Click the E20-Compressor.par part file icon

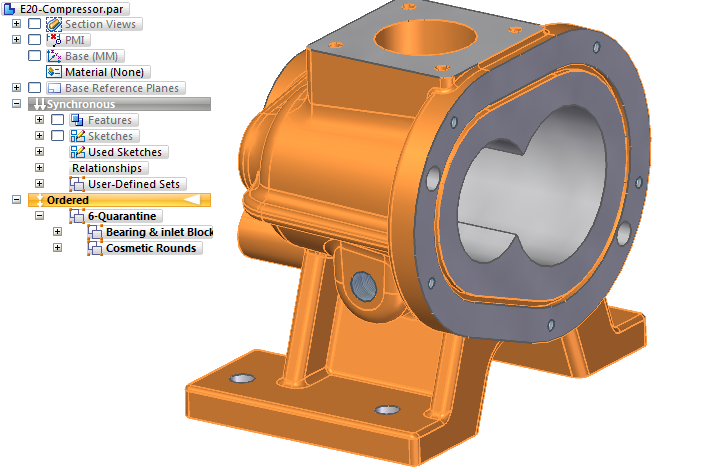pos(9,9)
